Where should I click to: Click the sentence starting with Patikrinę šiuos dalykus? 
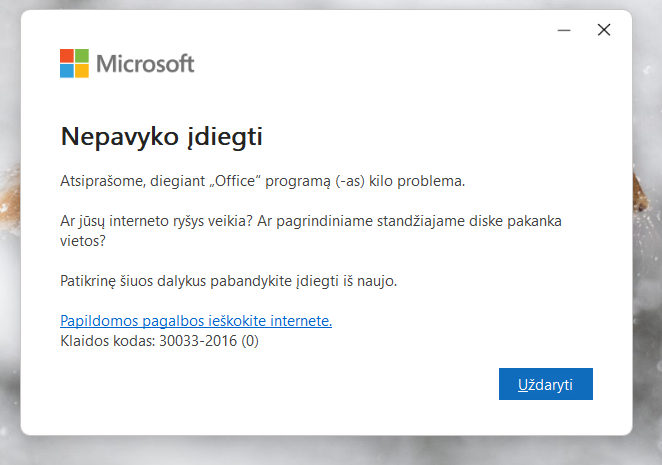coord(228,281)
